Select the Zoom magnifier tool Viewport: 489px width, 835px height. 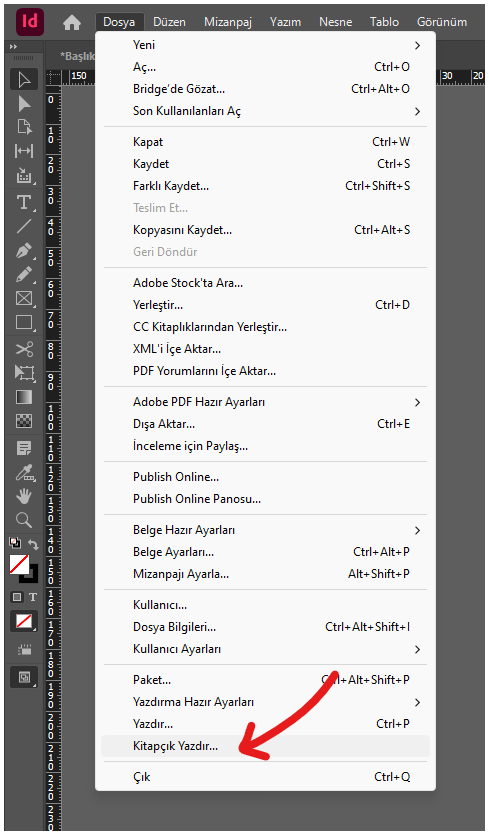click(x=24, y=519)
